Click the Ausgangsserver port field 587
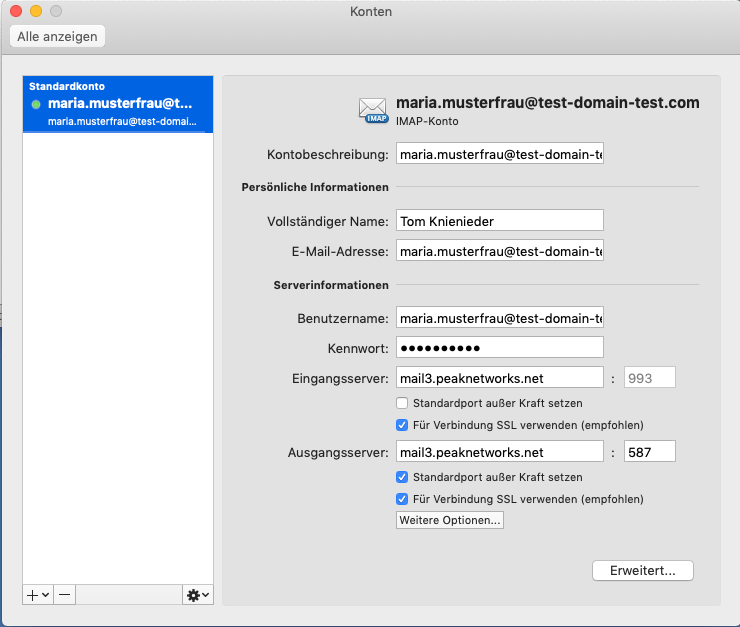Screen dimensions: 740x627 click(x=650, y=452)
